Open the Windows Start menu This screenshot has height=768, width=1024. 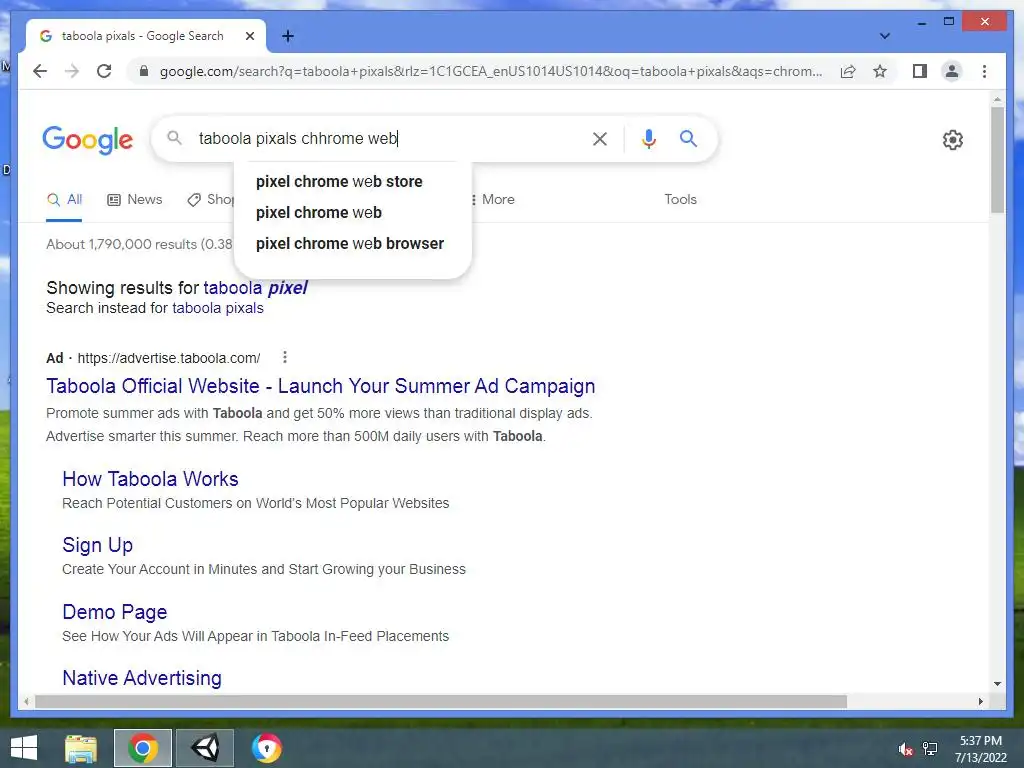coord(24,748)
